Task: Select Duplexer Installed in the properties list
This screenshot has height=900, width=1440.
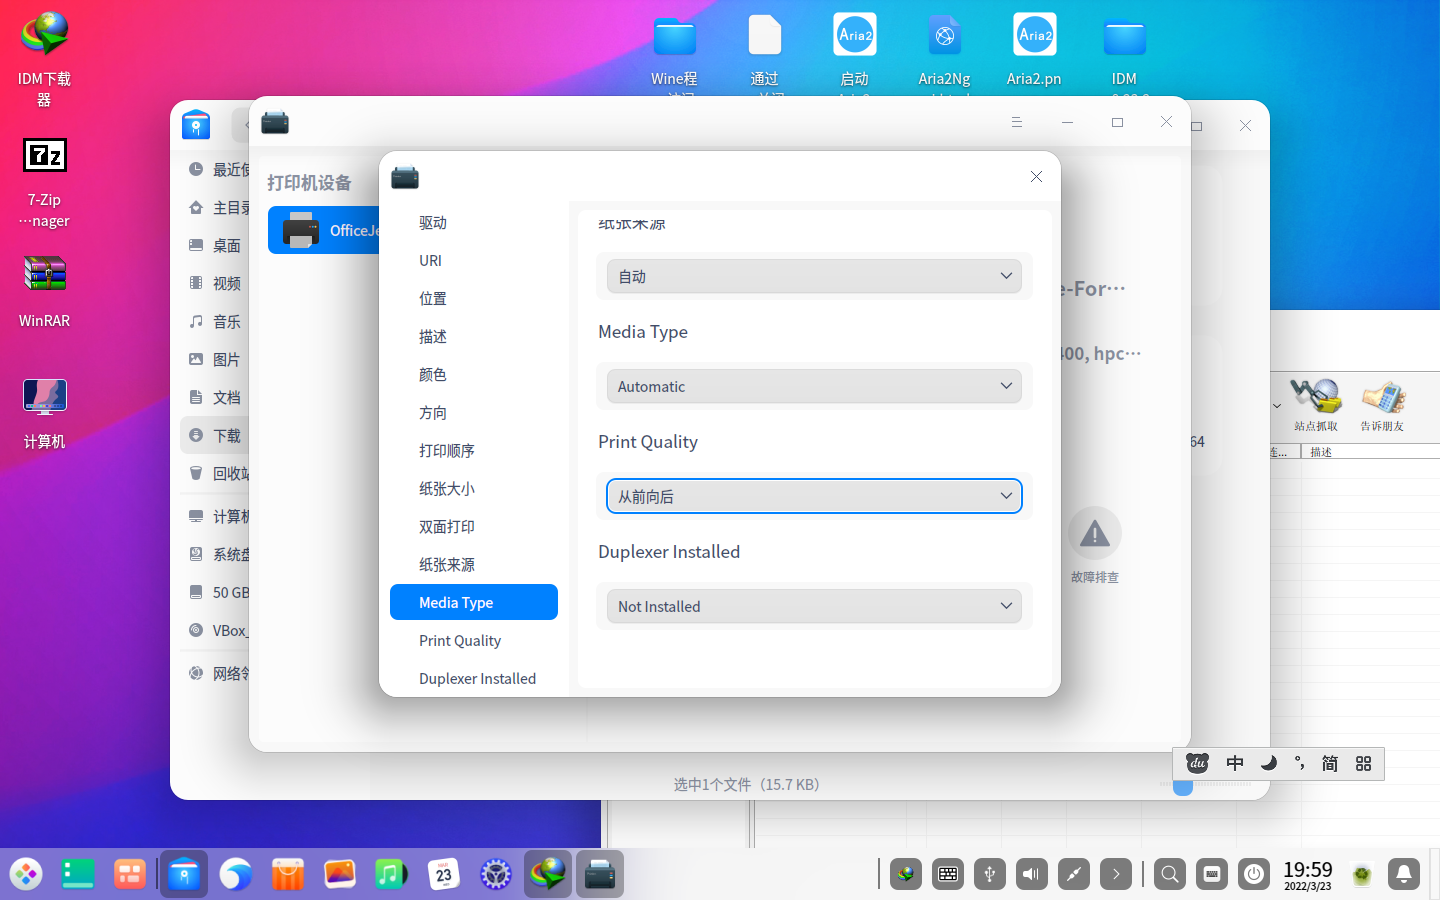Action: tap(474, 679)
